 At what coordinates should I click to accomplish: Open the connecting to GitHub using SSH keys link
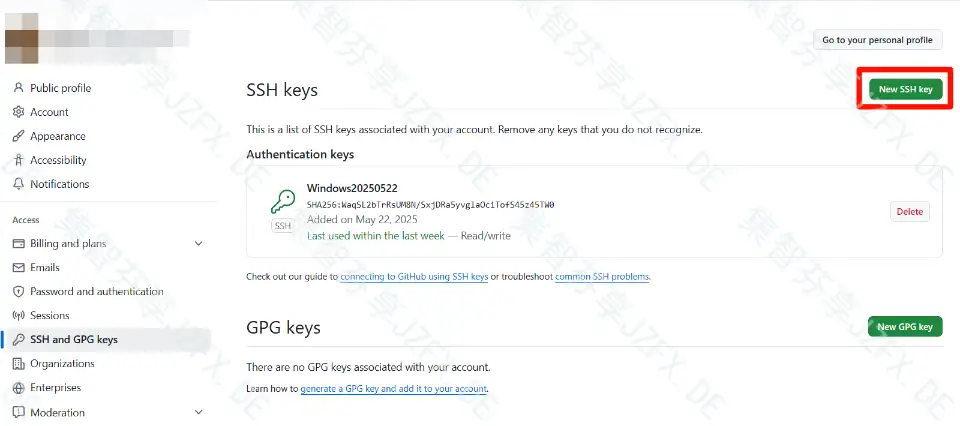(414, 277)
